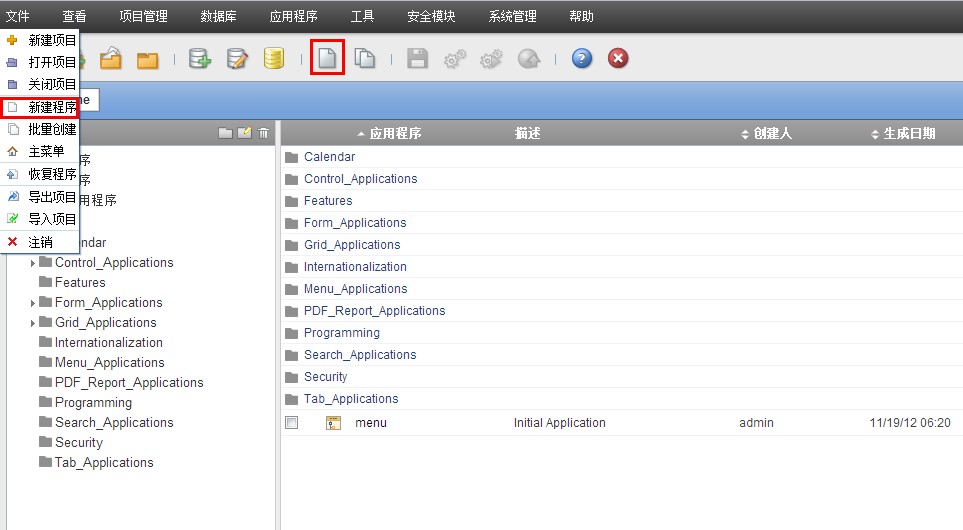The image size is (963, 530).
Task: Click the yellow database builder icon
Action: point(273,58)
